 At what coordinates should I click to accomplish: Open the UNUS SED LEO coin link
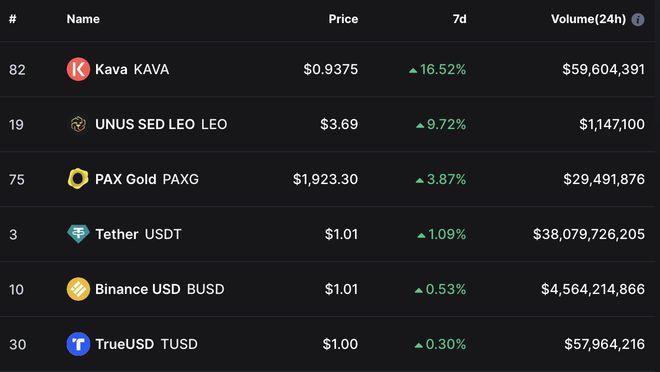click(x=161, y=124)
